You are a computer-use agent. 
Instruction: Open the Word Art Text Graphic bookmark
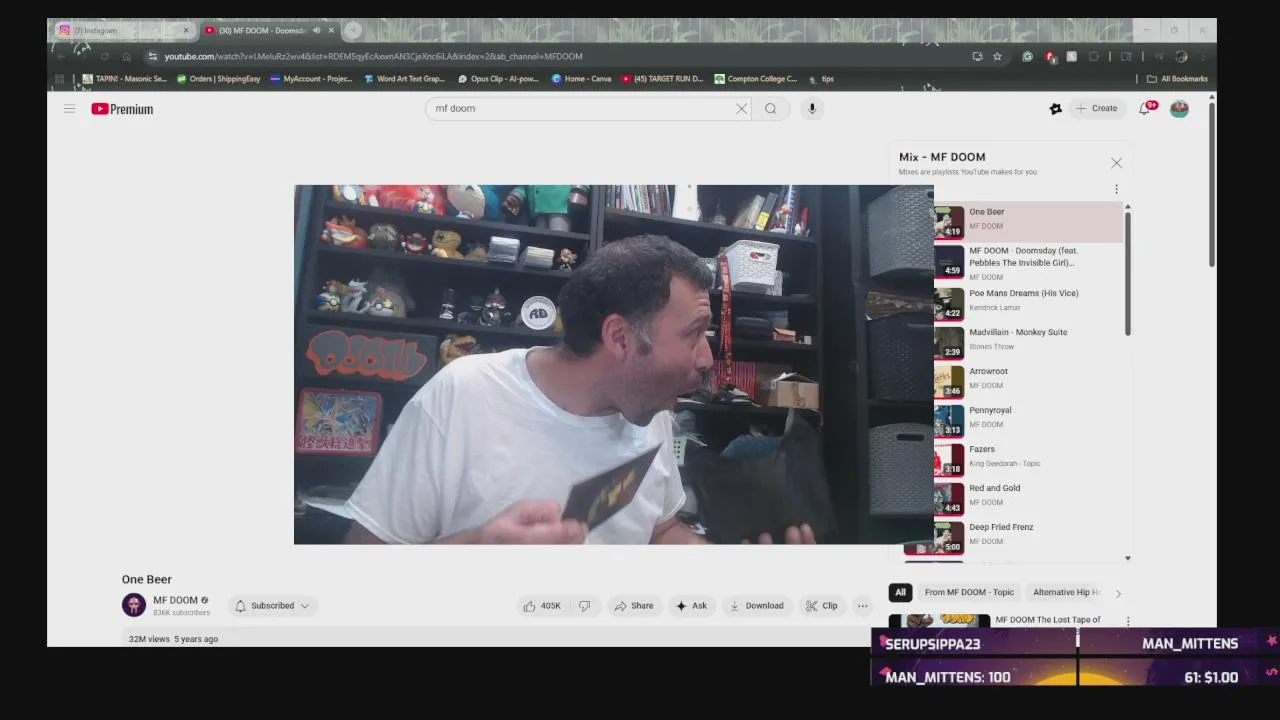pos(404,79)
